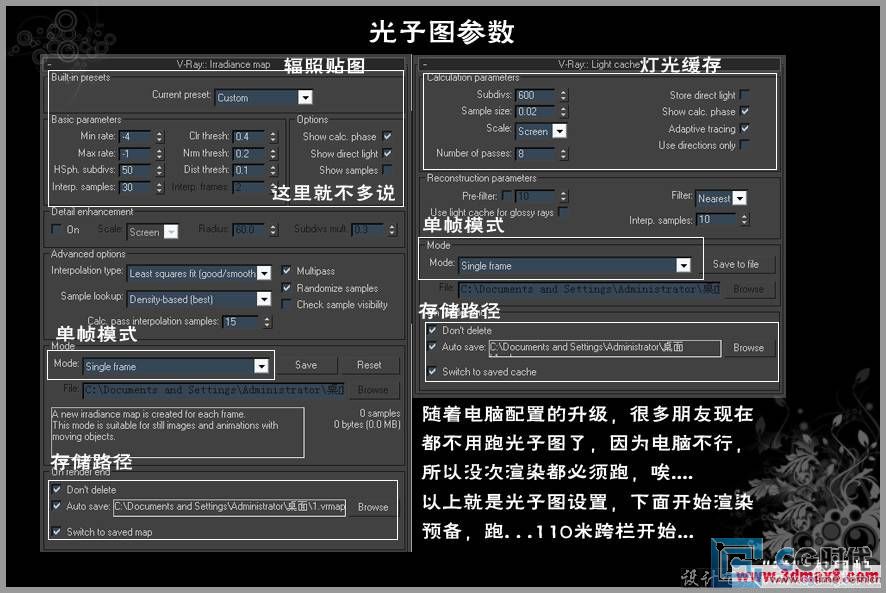Toggle Randomize samples checkbox
886x593 pixels.
click(286, 288)
